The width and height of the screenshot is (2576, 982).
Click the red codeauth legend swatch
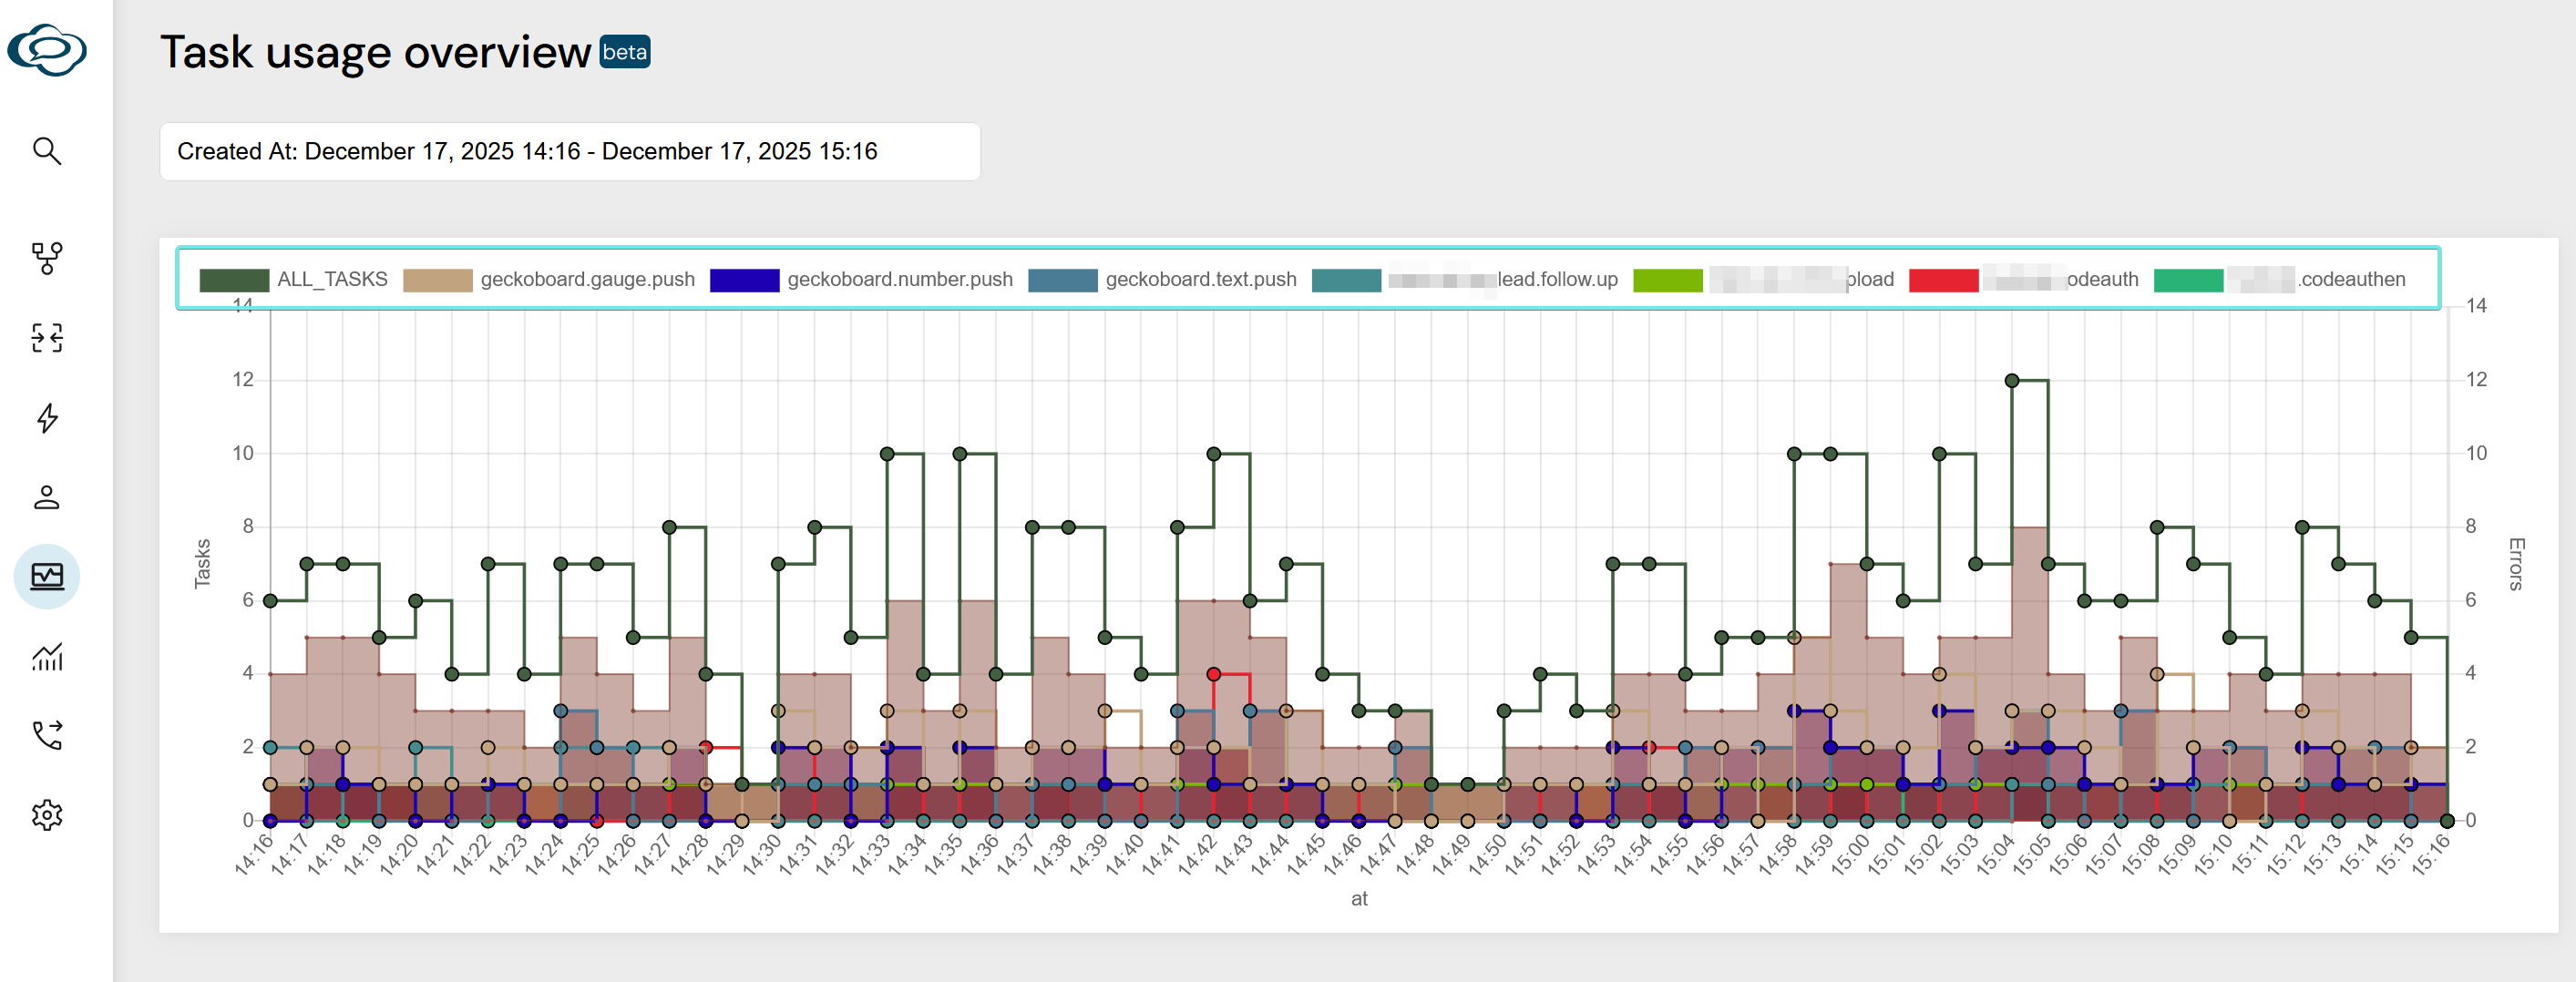point(1943,280)
